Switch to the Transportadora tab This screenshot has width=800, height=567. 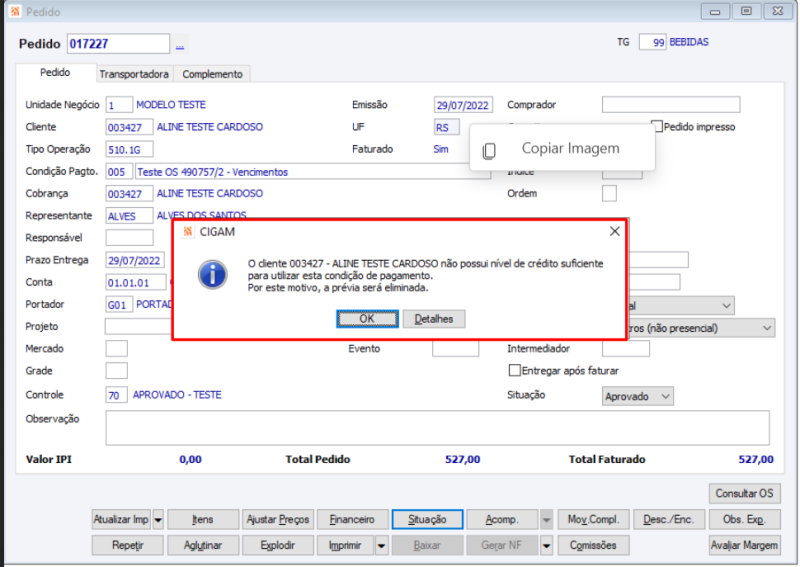(x=134, y=74)
